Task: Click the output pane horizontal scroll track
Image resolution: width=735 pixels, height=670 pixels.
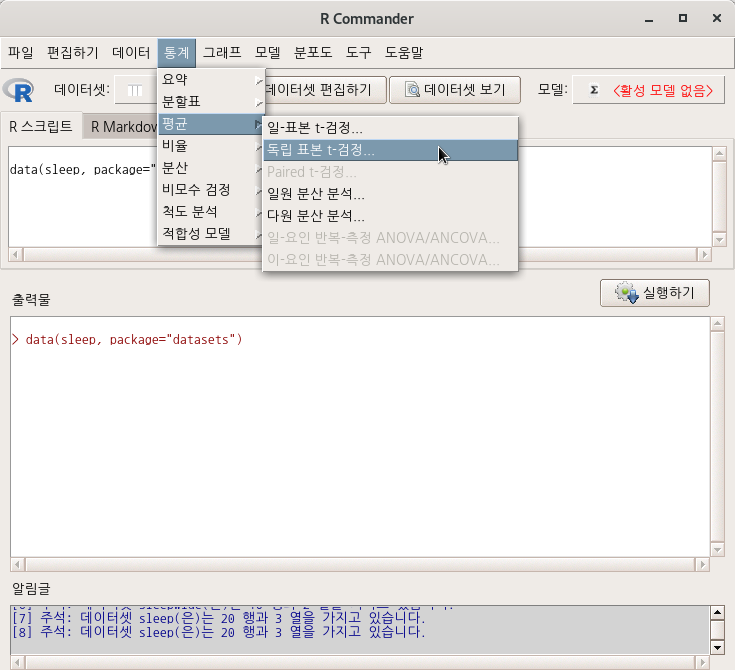Action: tap(360, 565)
